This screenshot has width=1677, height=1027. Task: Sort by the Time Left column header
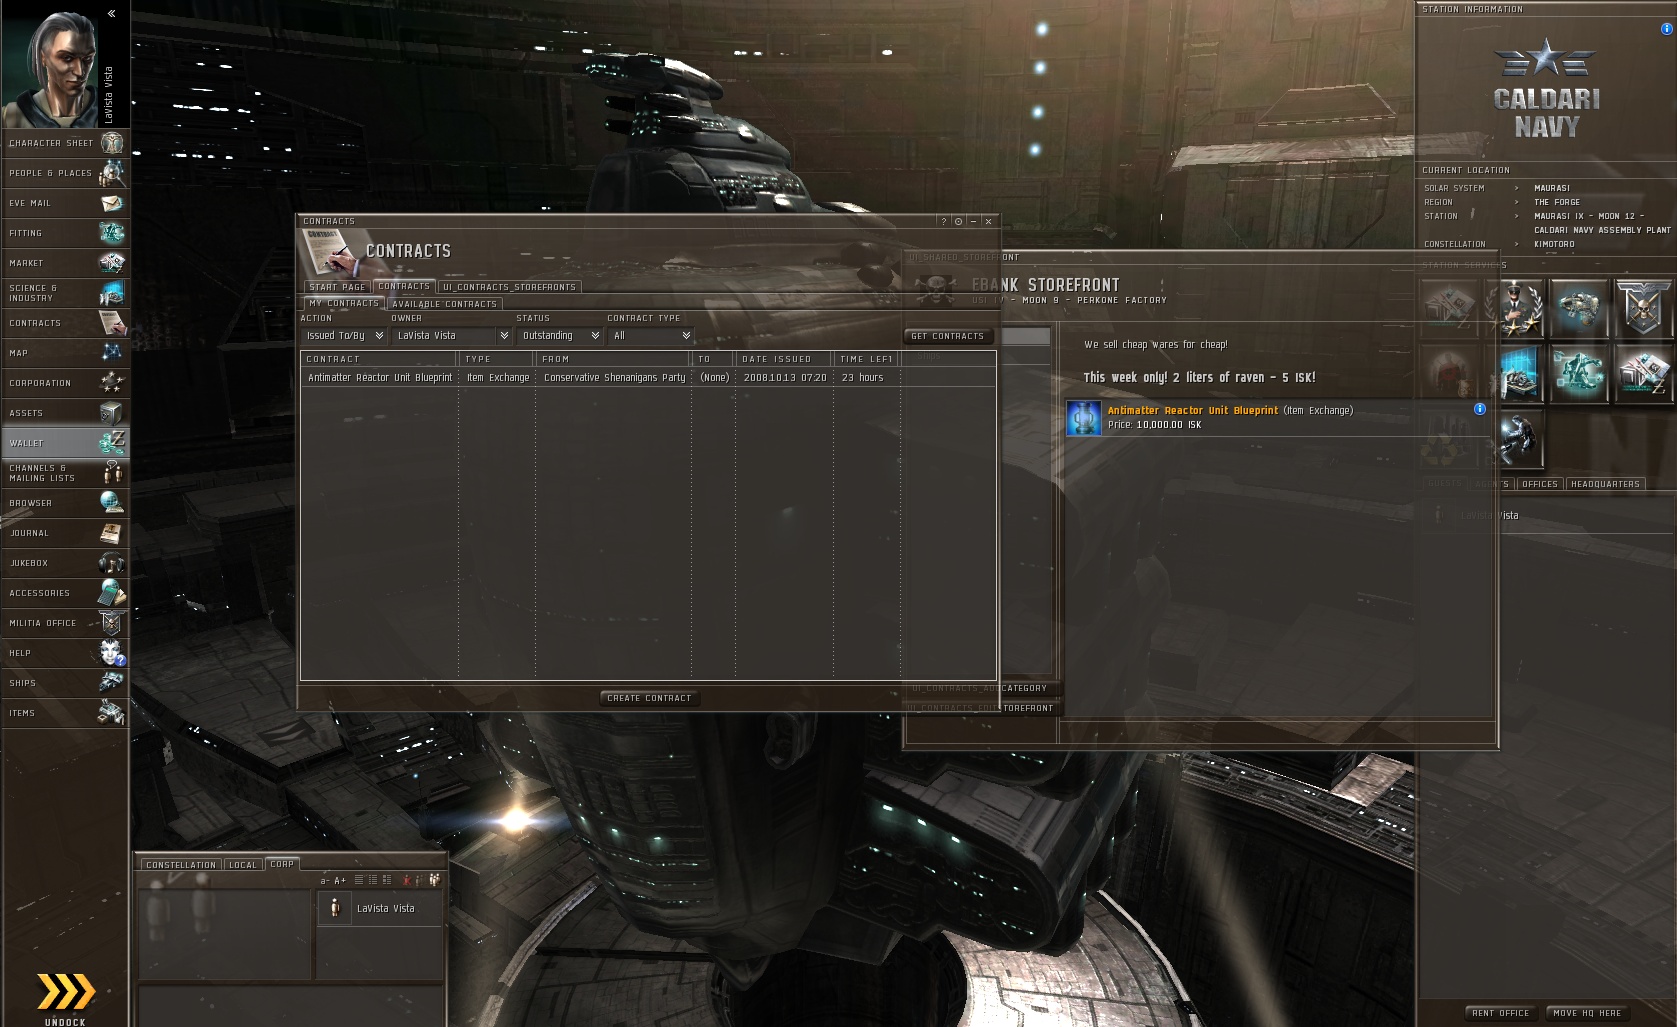867,359
